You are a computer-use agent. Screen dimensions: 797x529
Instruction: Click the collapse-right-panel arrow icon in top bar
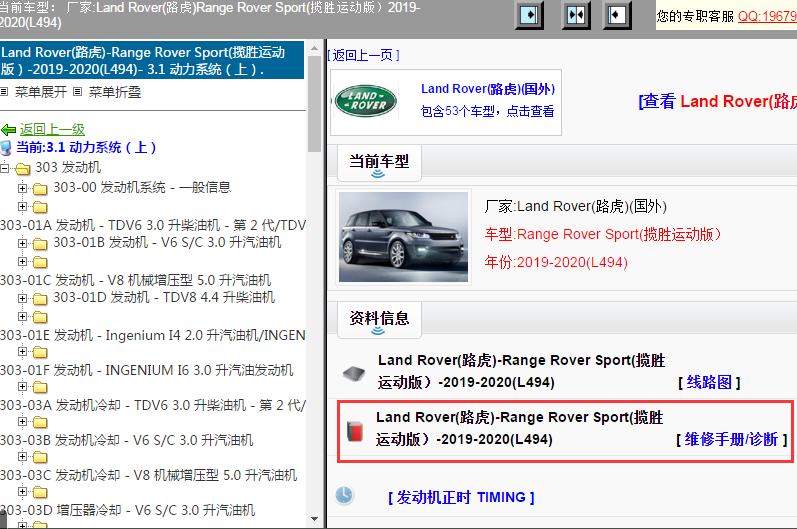pos(617,15)
